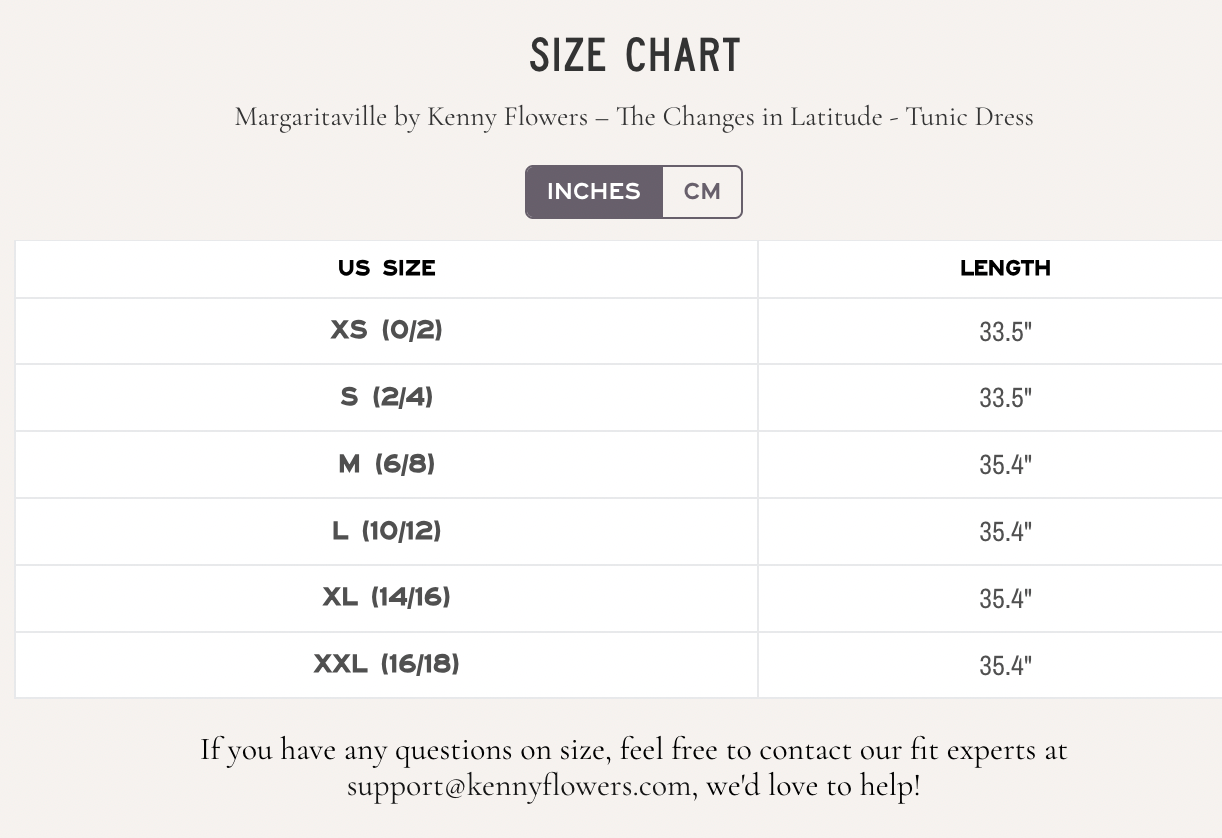Click the S length value 33.5"
This screenshot has width=1222, height=838.
point(1005,398)
